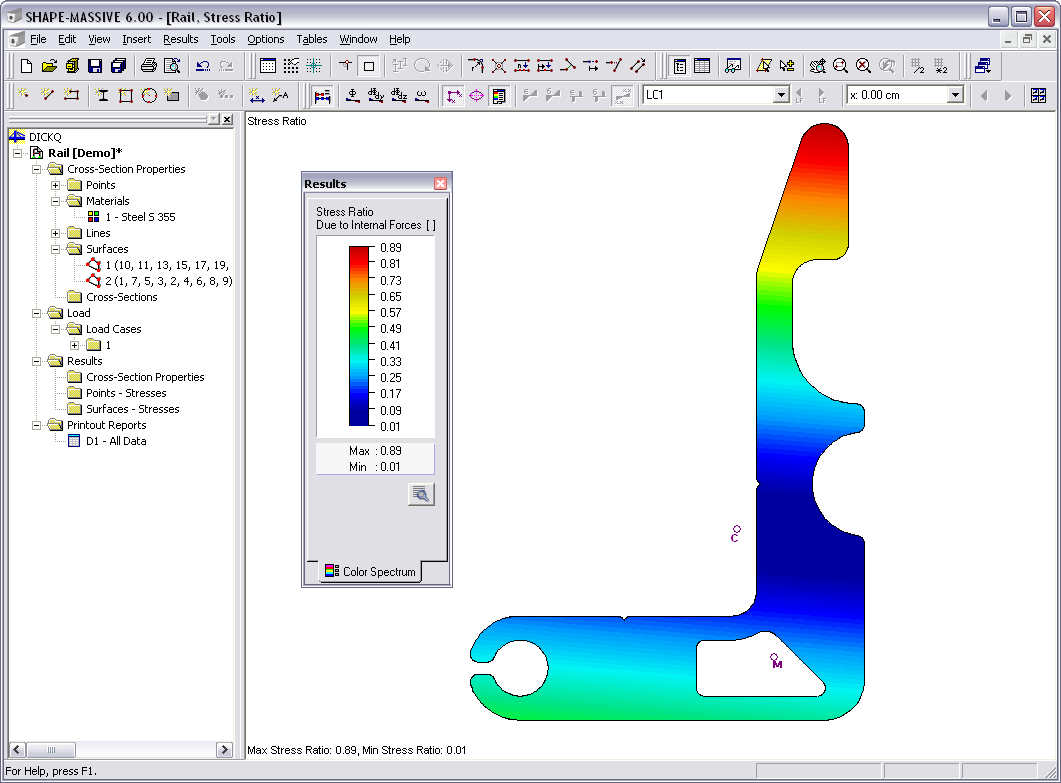Screen dimensions: 1061x783
Task: Expand the Lines folder in tree
Action: [x=55, y=233]
